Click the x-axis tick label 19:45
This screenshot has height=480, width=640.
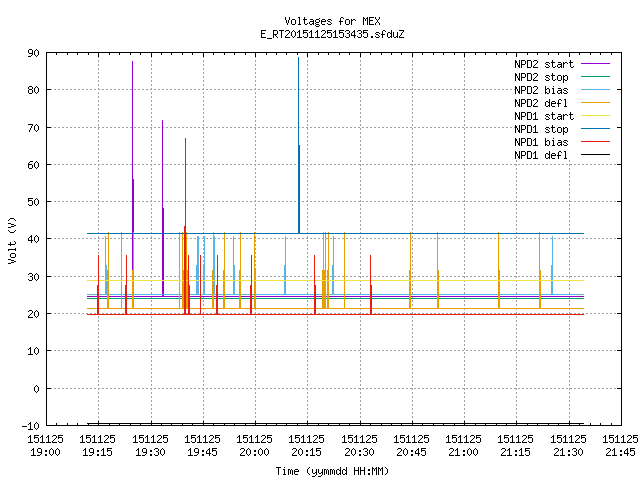click(202, 452)
